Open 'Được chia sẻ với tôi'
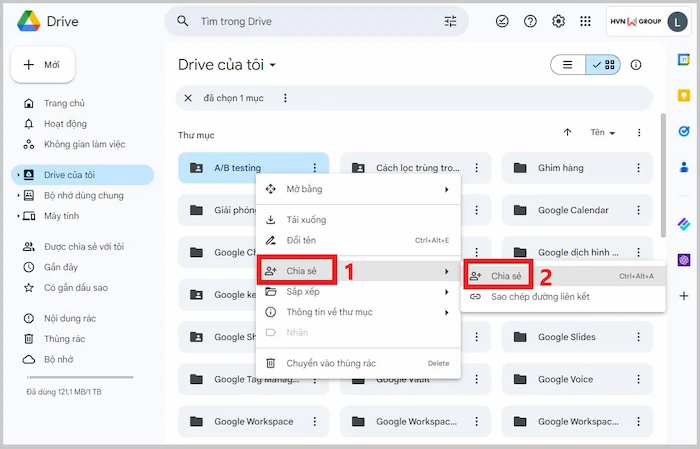Viewport: 700px width, 449px height. coord(82,247)
